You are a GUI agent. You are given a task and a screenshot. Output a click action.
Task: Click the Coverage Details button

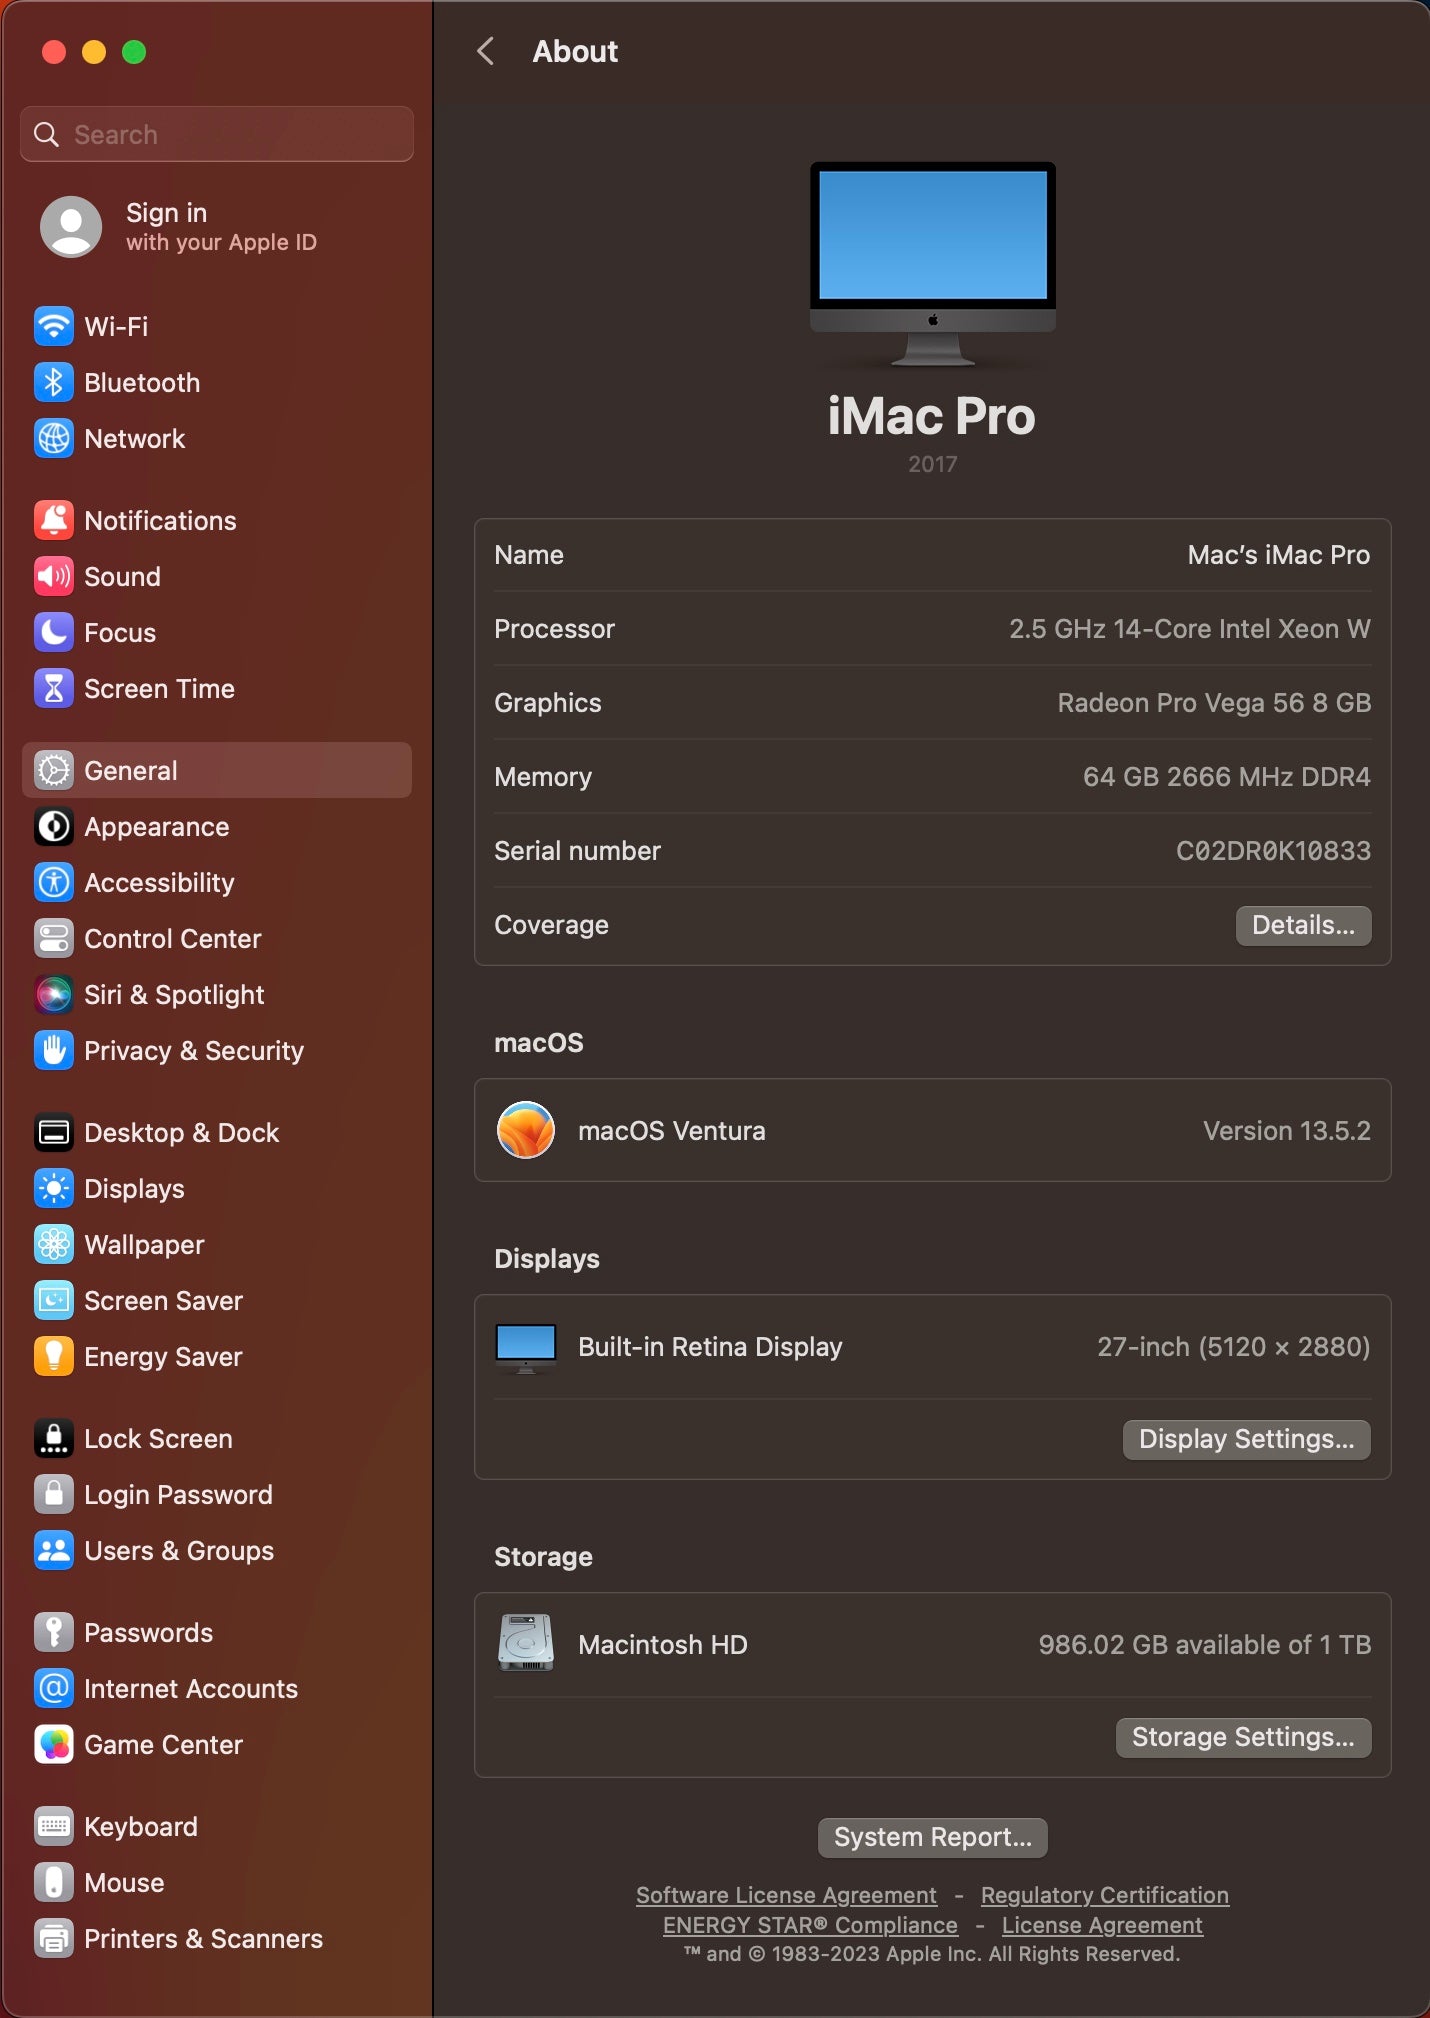coord(1303,925)
